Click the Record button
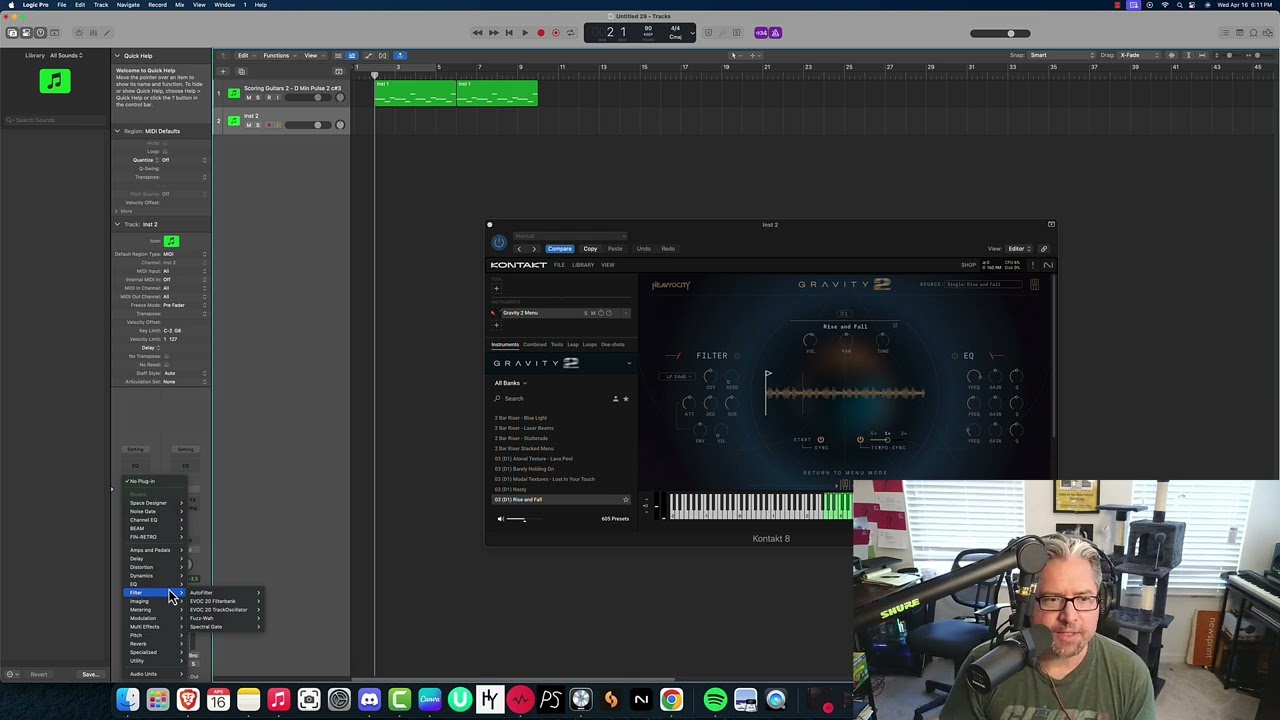The width and height of the screenshot is (1280, 720). tap(541, 33)
